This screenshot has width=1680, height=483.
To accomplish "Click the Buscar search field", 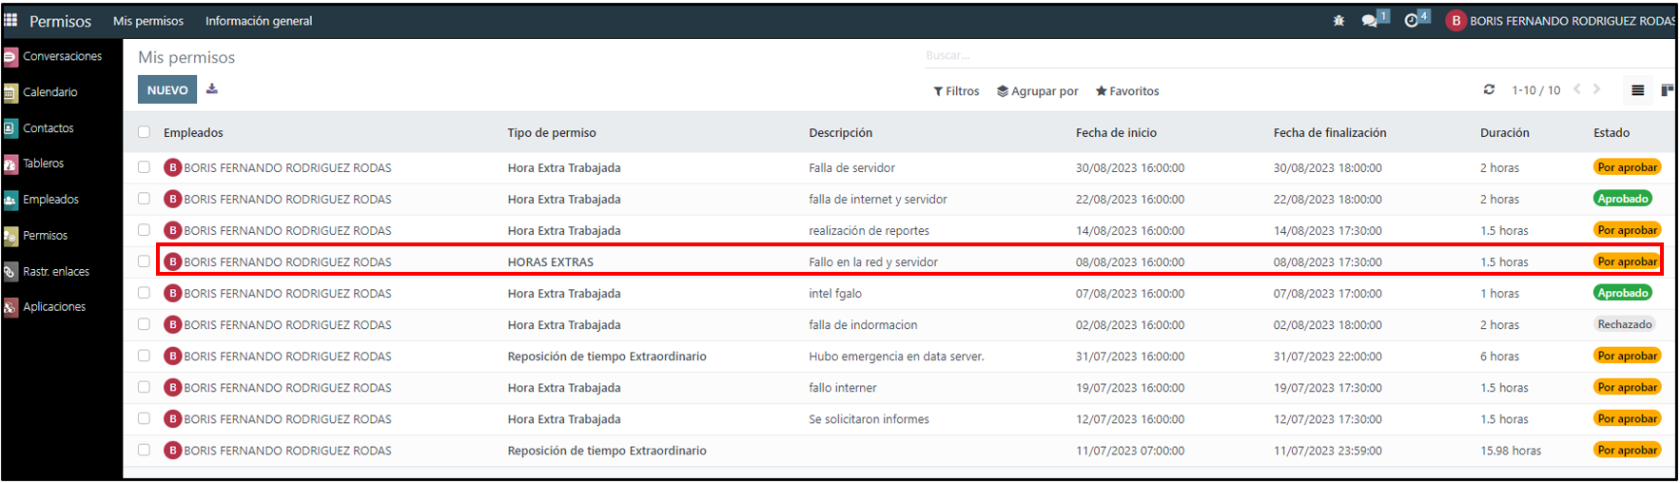I will 1100,56.
